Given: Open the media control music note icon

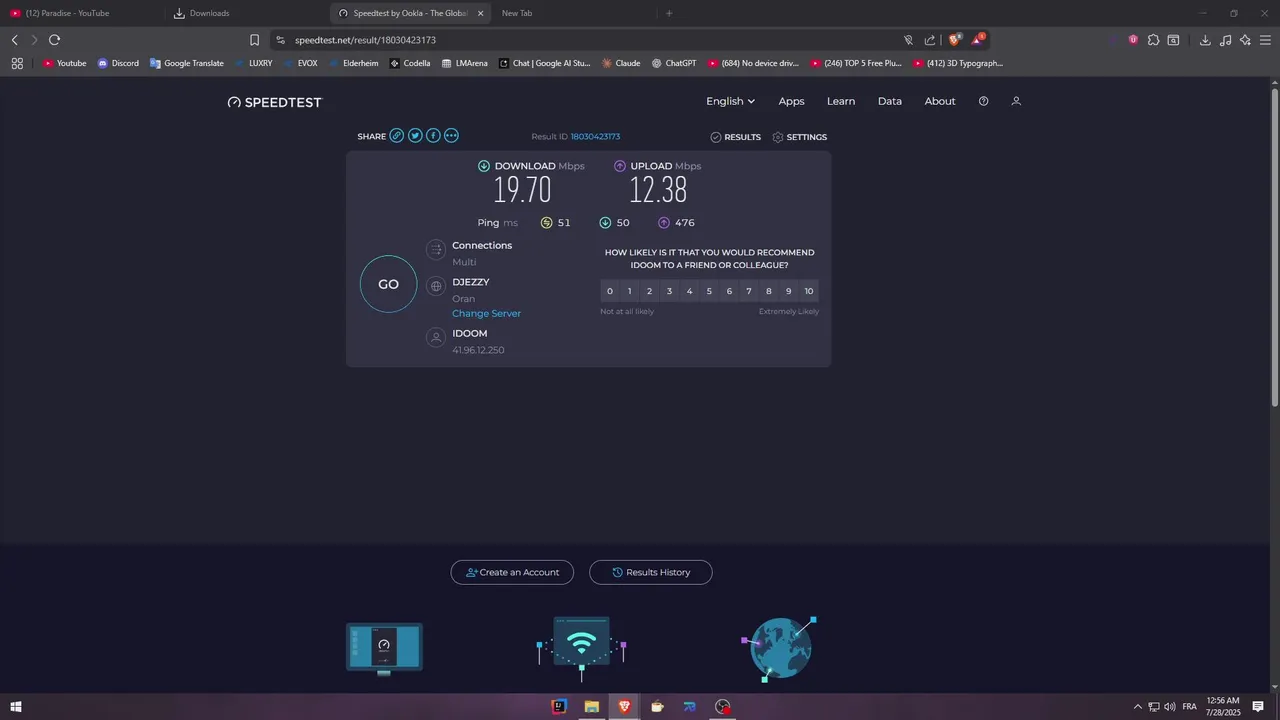Looking at the screenshot, I should pos(1226,40).
